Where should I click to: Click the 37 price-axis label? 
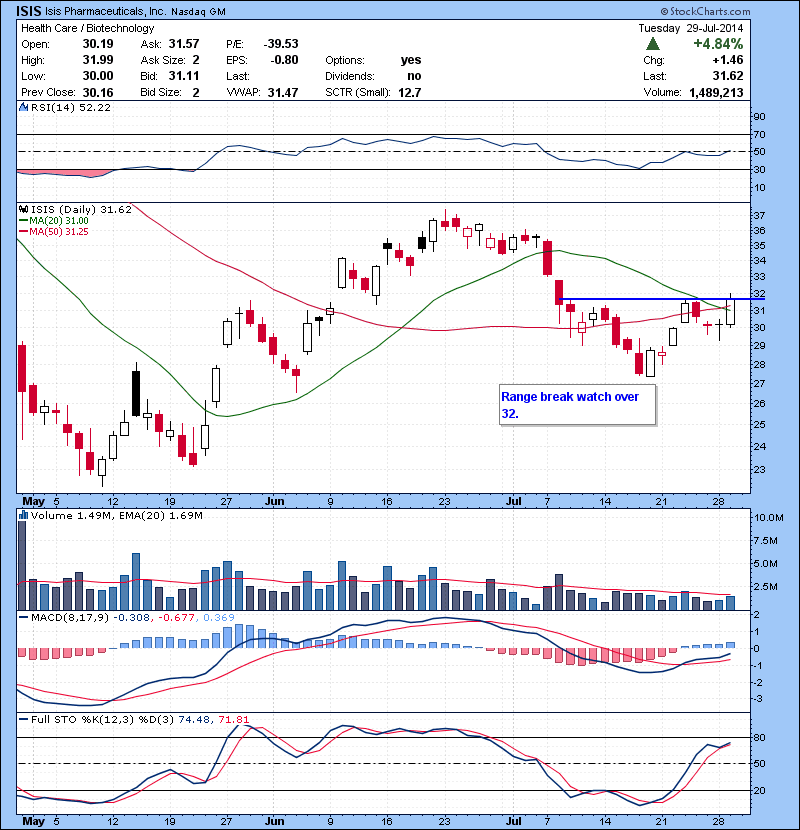(x=759, y=215)
